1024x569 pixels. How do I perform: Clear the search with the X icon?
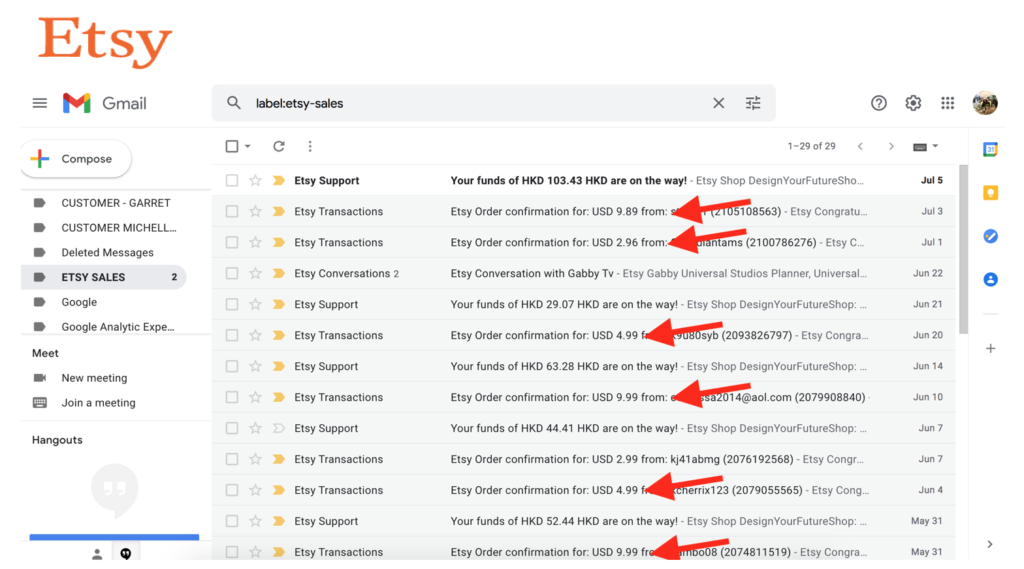(718, 103)
